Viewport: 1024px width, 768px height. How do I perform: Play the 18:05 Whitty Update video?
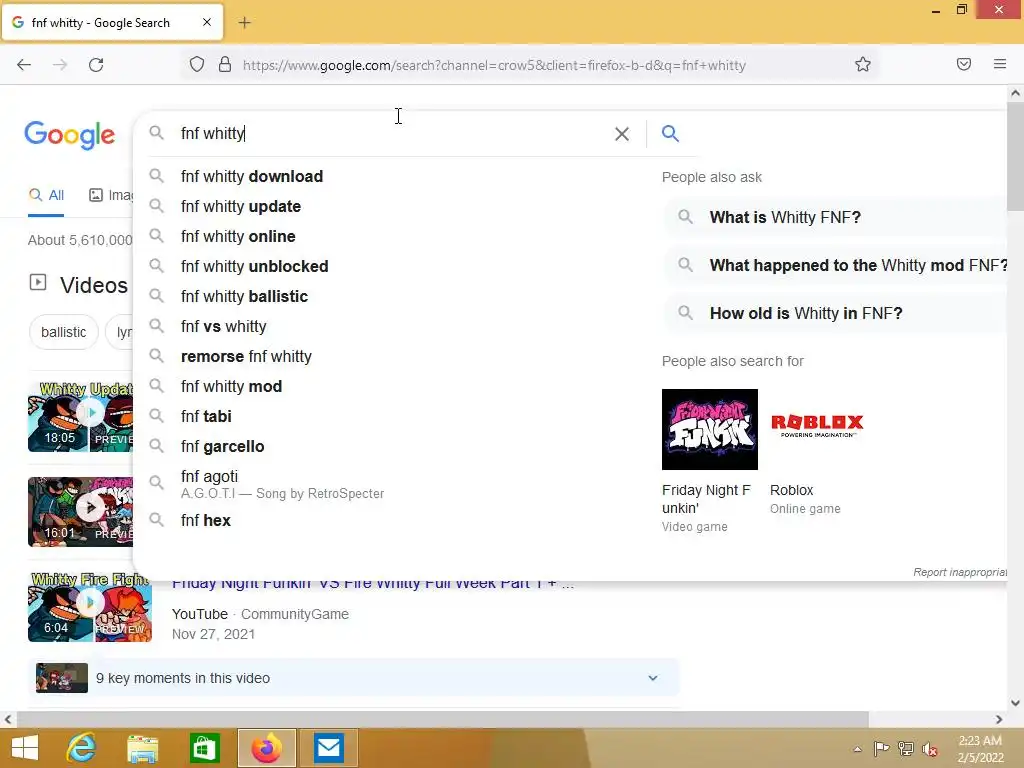(x=80, y=416)
